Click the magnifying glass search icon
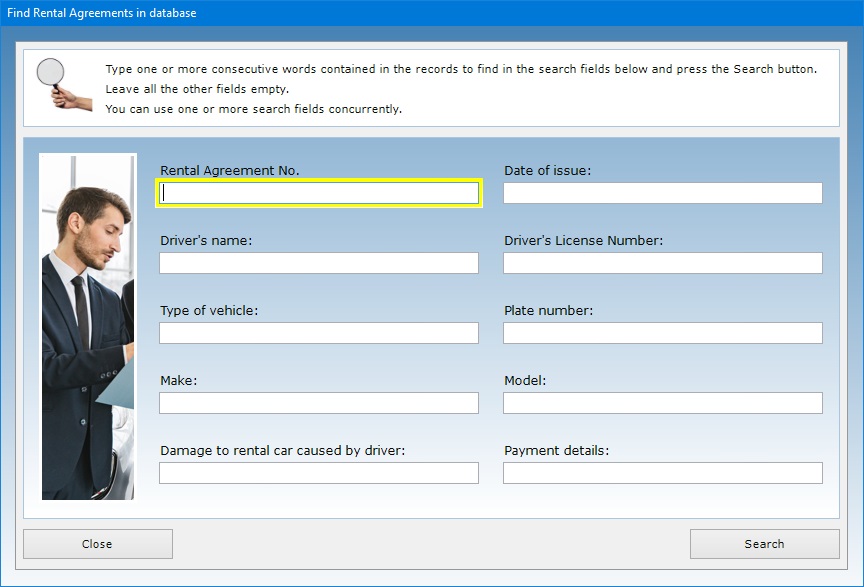Viewport: 864px width, 587px height. pos(56,82)
